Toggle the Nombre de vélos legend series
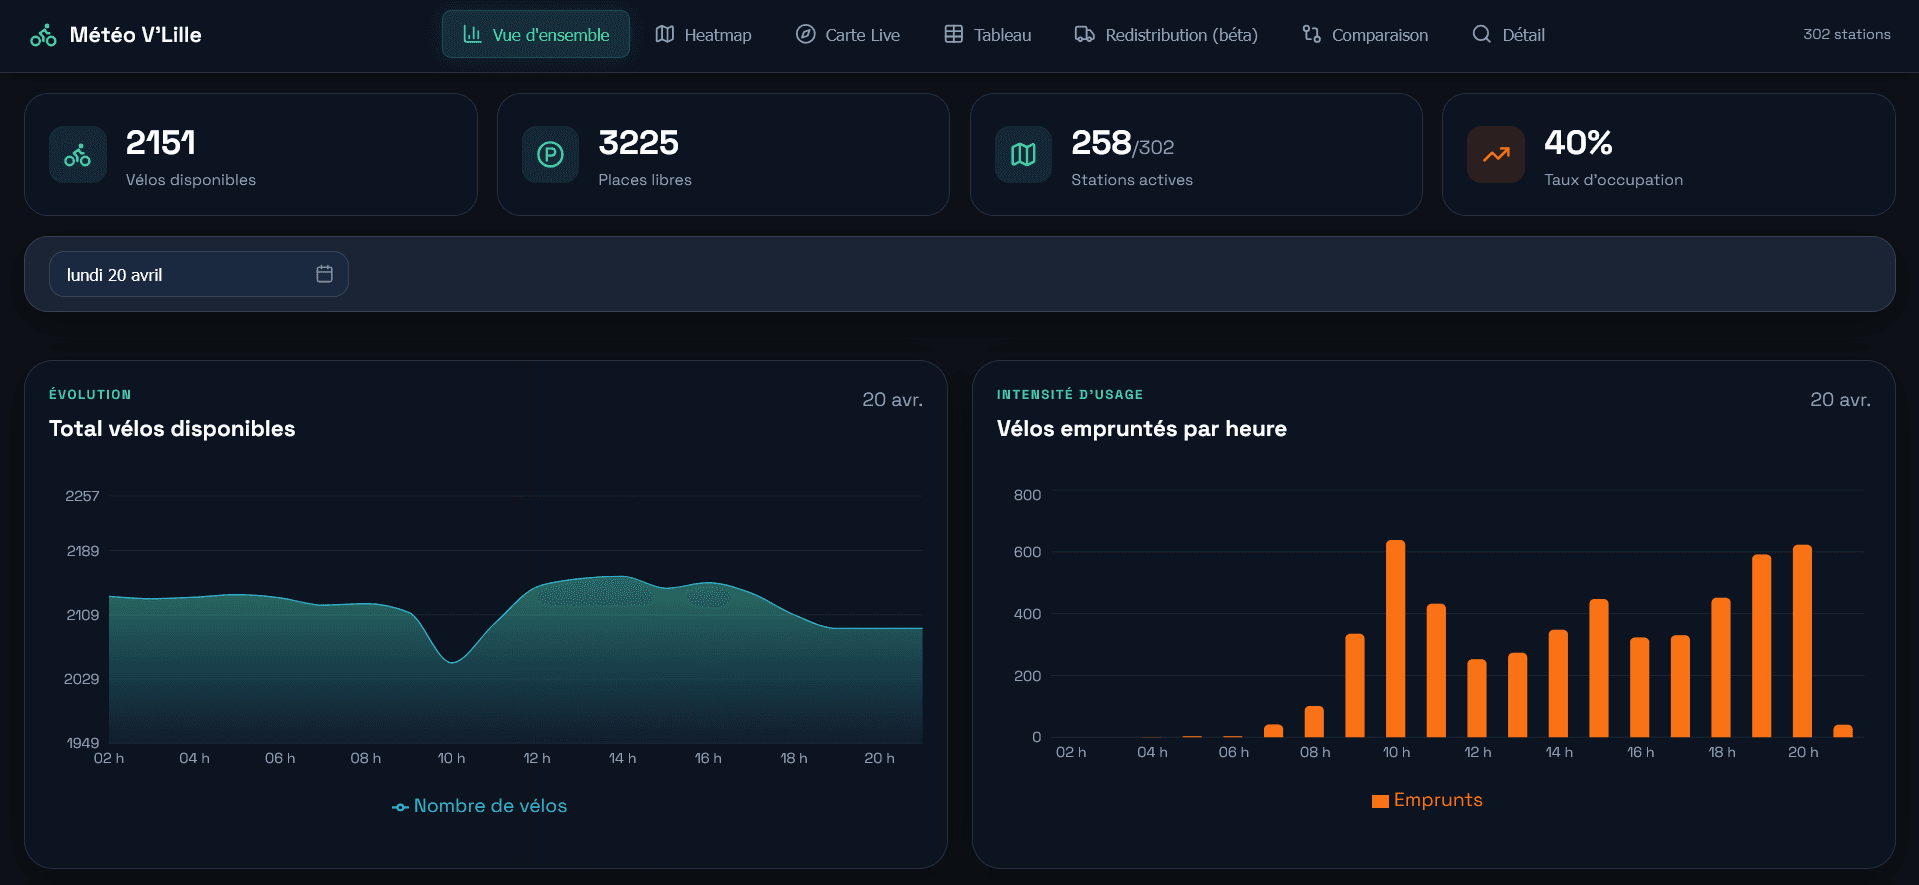Image resolution: width=1919 pixels, height=885 pixels. 480,806
